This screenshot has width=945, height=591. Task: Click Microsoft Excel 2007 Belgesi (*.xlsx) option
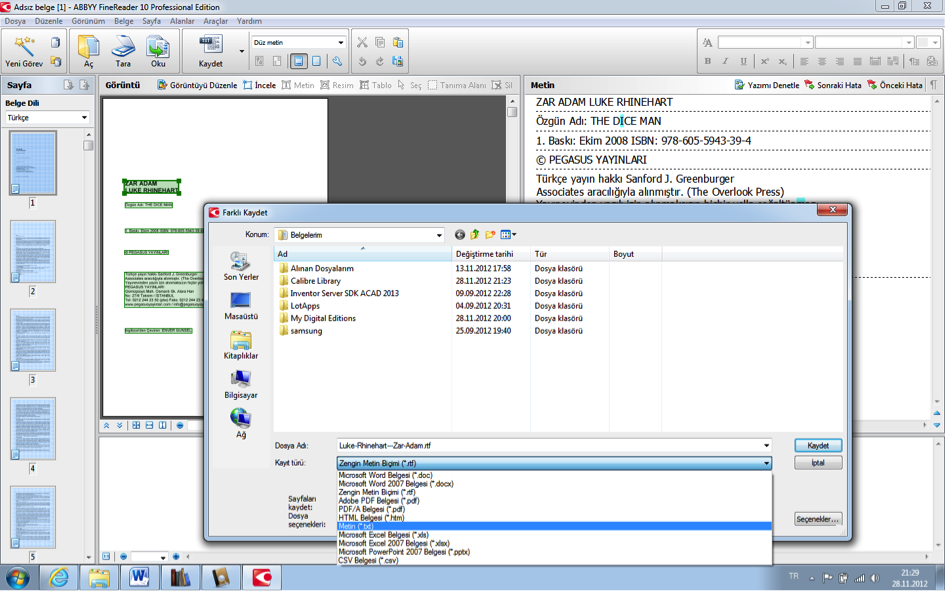(x=554, y=543)
